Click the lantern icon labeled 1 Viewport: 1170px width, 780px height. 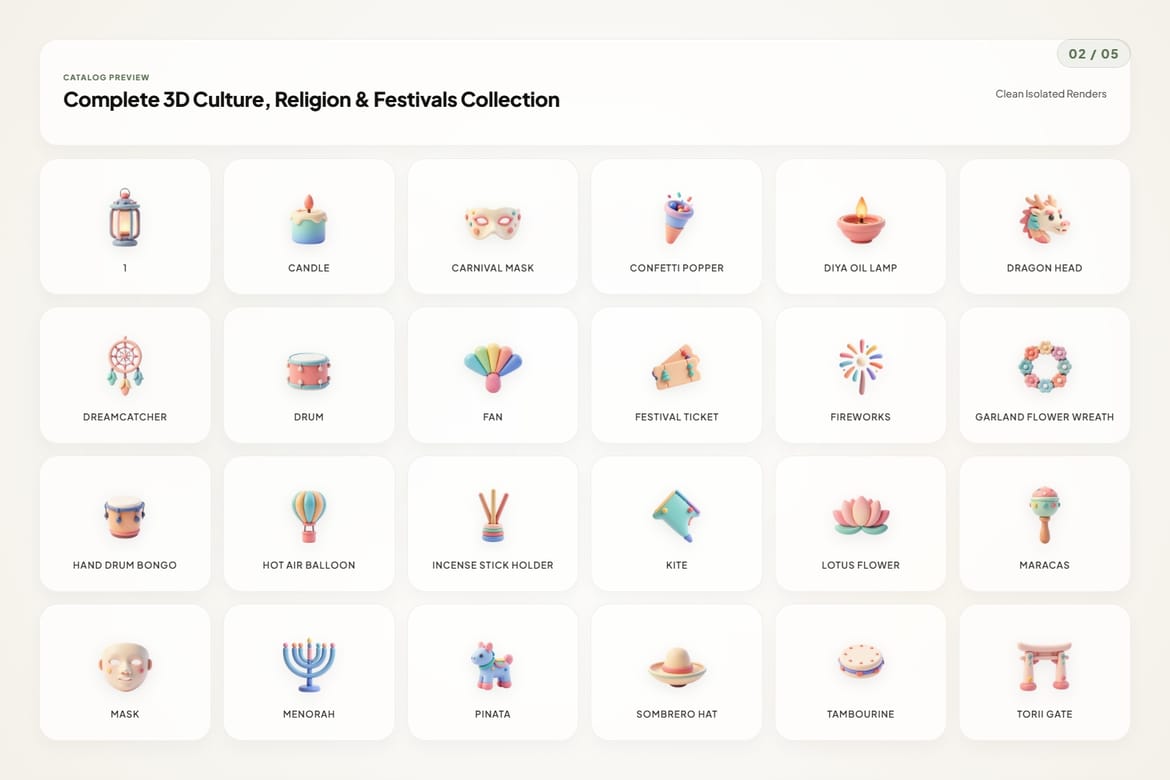point(125,217)
